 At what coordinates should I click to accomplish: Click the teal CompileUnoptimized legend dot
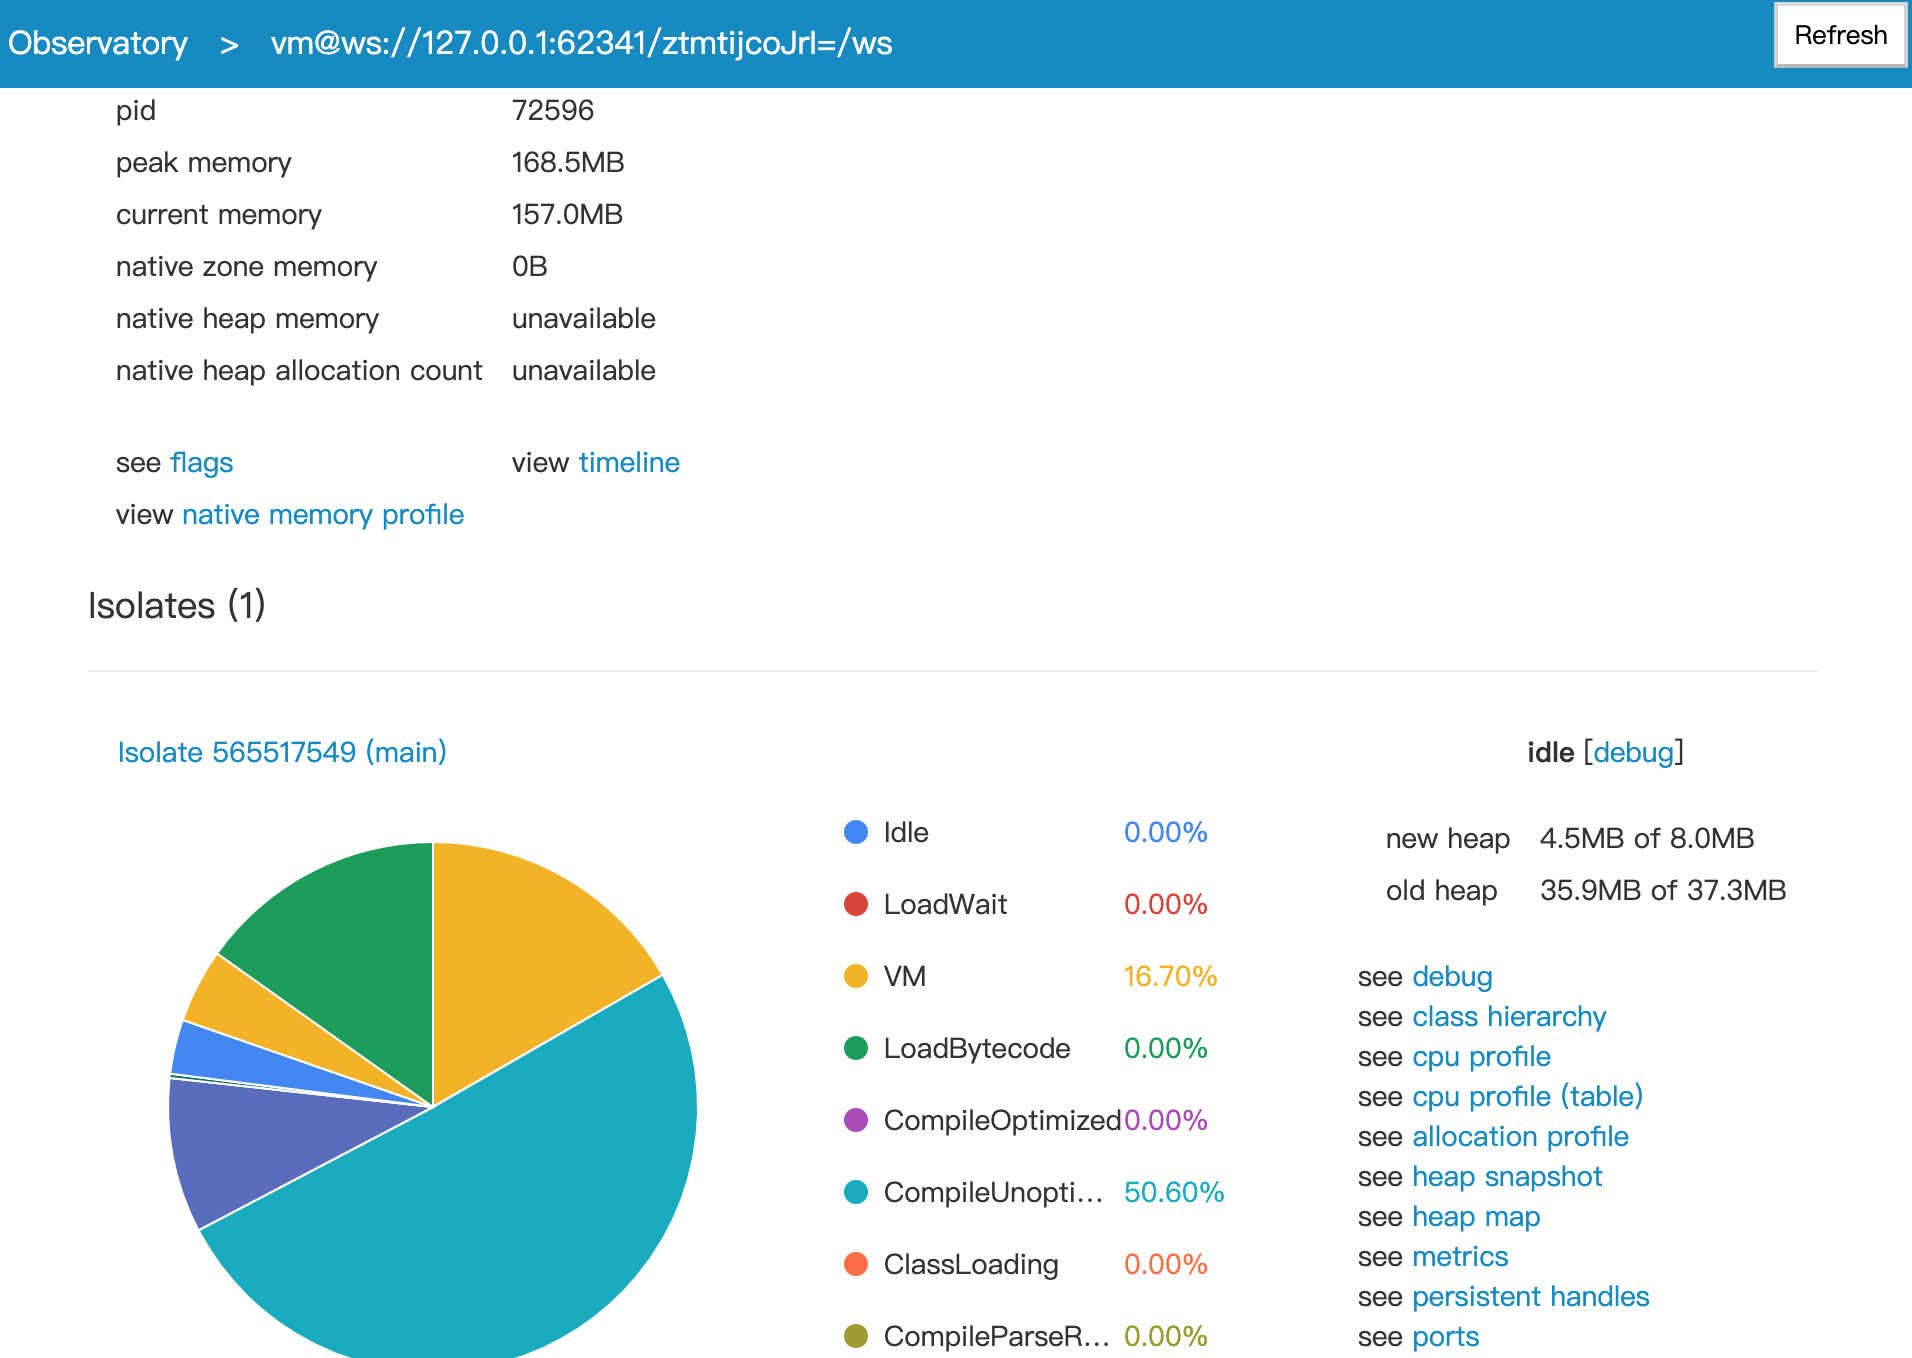pos(856,1192)
